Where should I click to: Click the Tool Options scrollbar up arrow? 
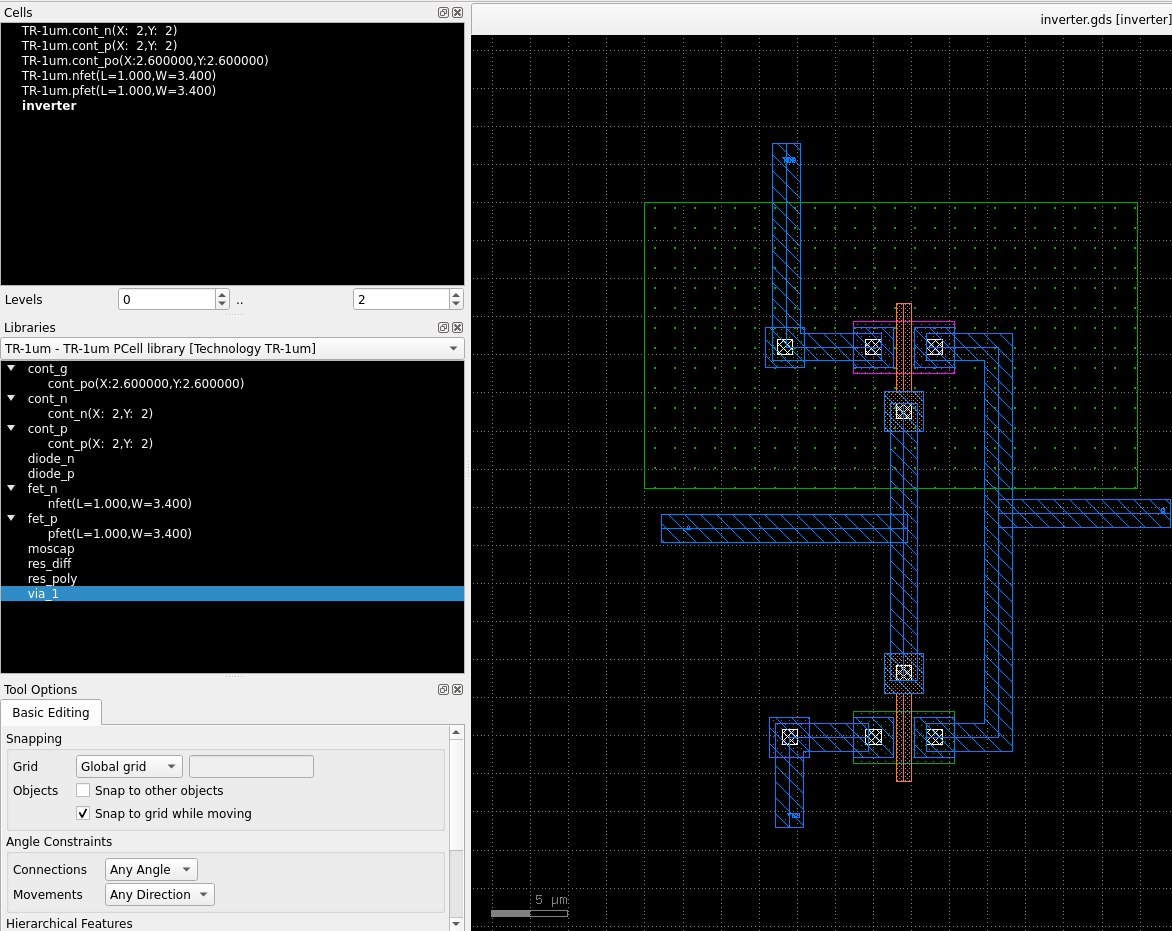[x=456, y=733]
